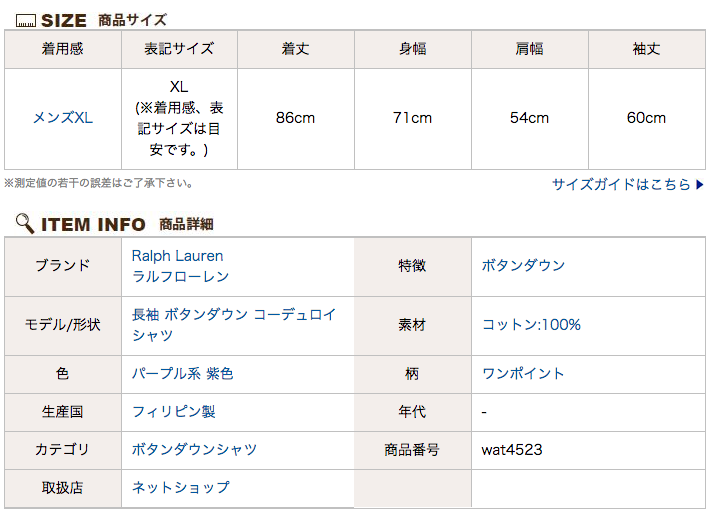Click the product number wat4523
Image resolution: width=713 pixels, height=516 pixels.
(x=512, y=450)
